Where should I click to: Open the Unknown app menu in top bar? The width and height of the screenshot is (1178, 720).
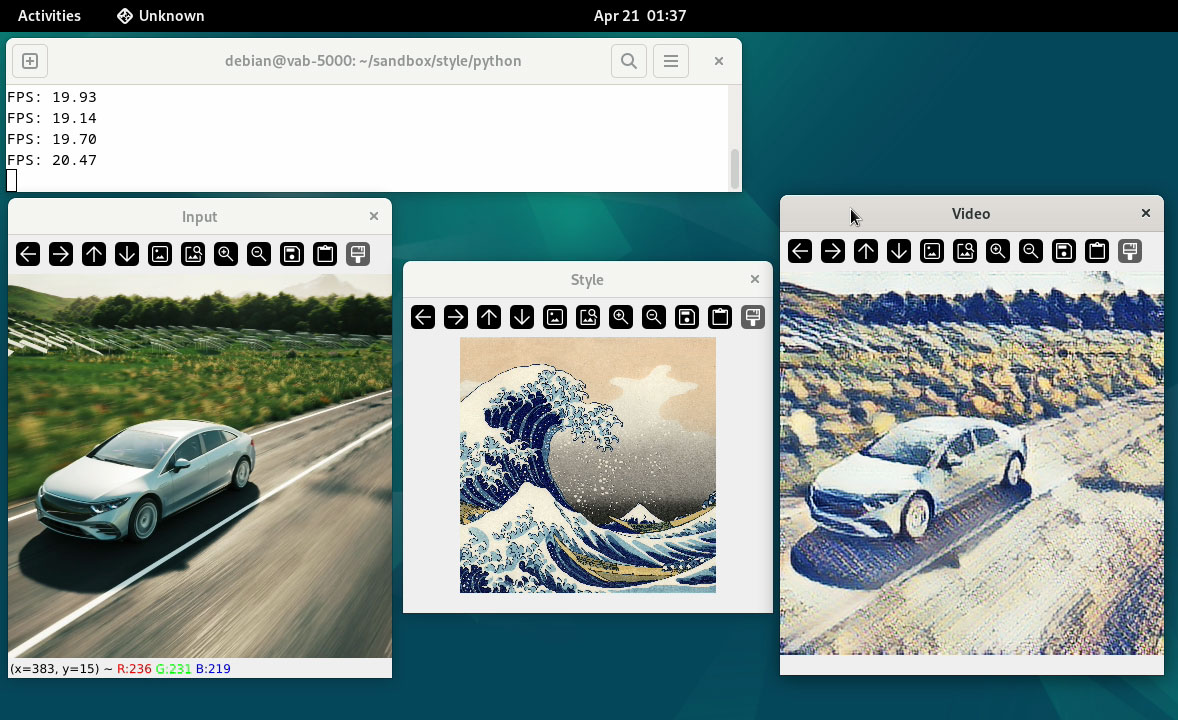(x=161, y=16)
